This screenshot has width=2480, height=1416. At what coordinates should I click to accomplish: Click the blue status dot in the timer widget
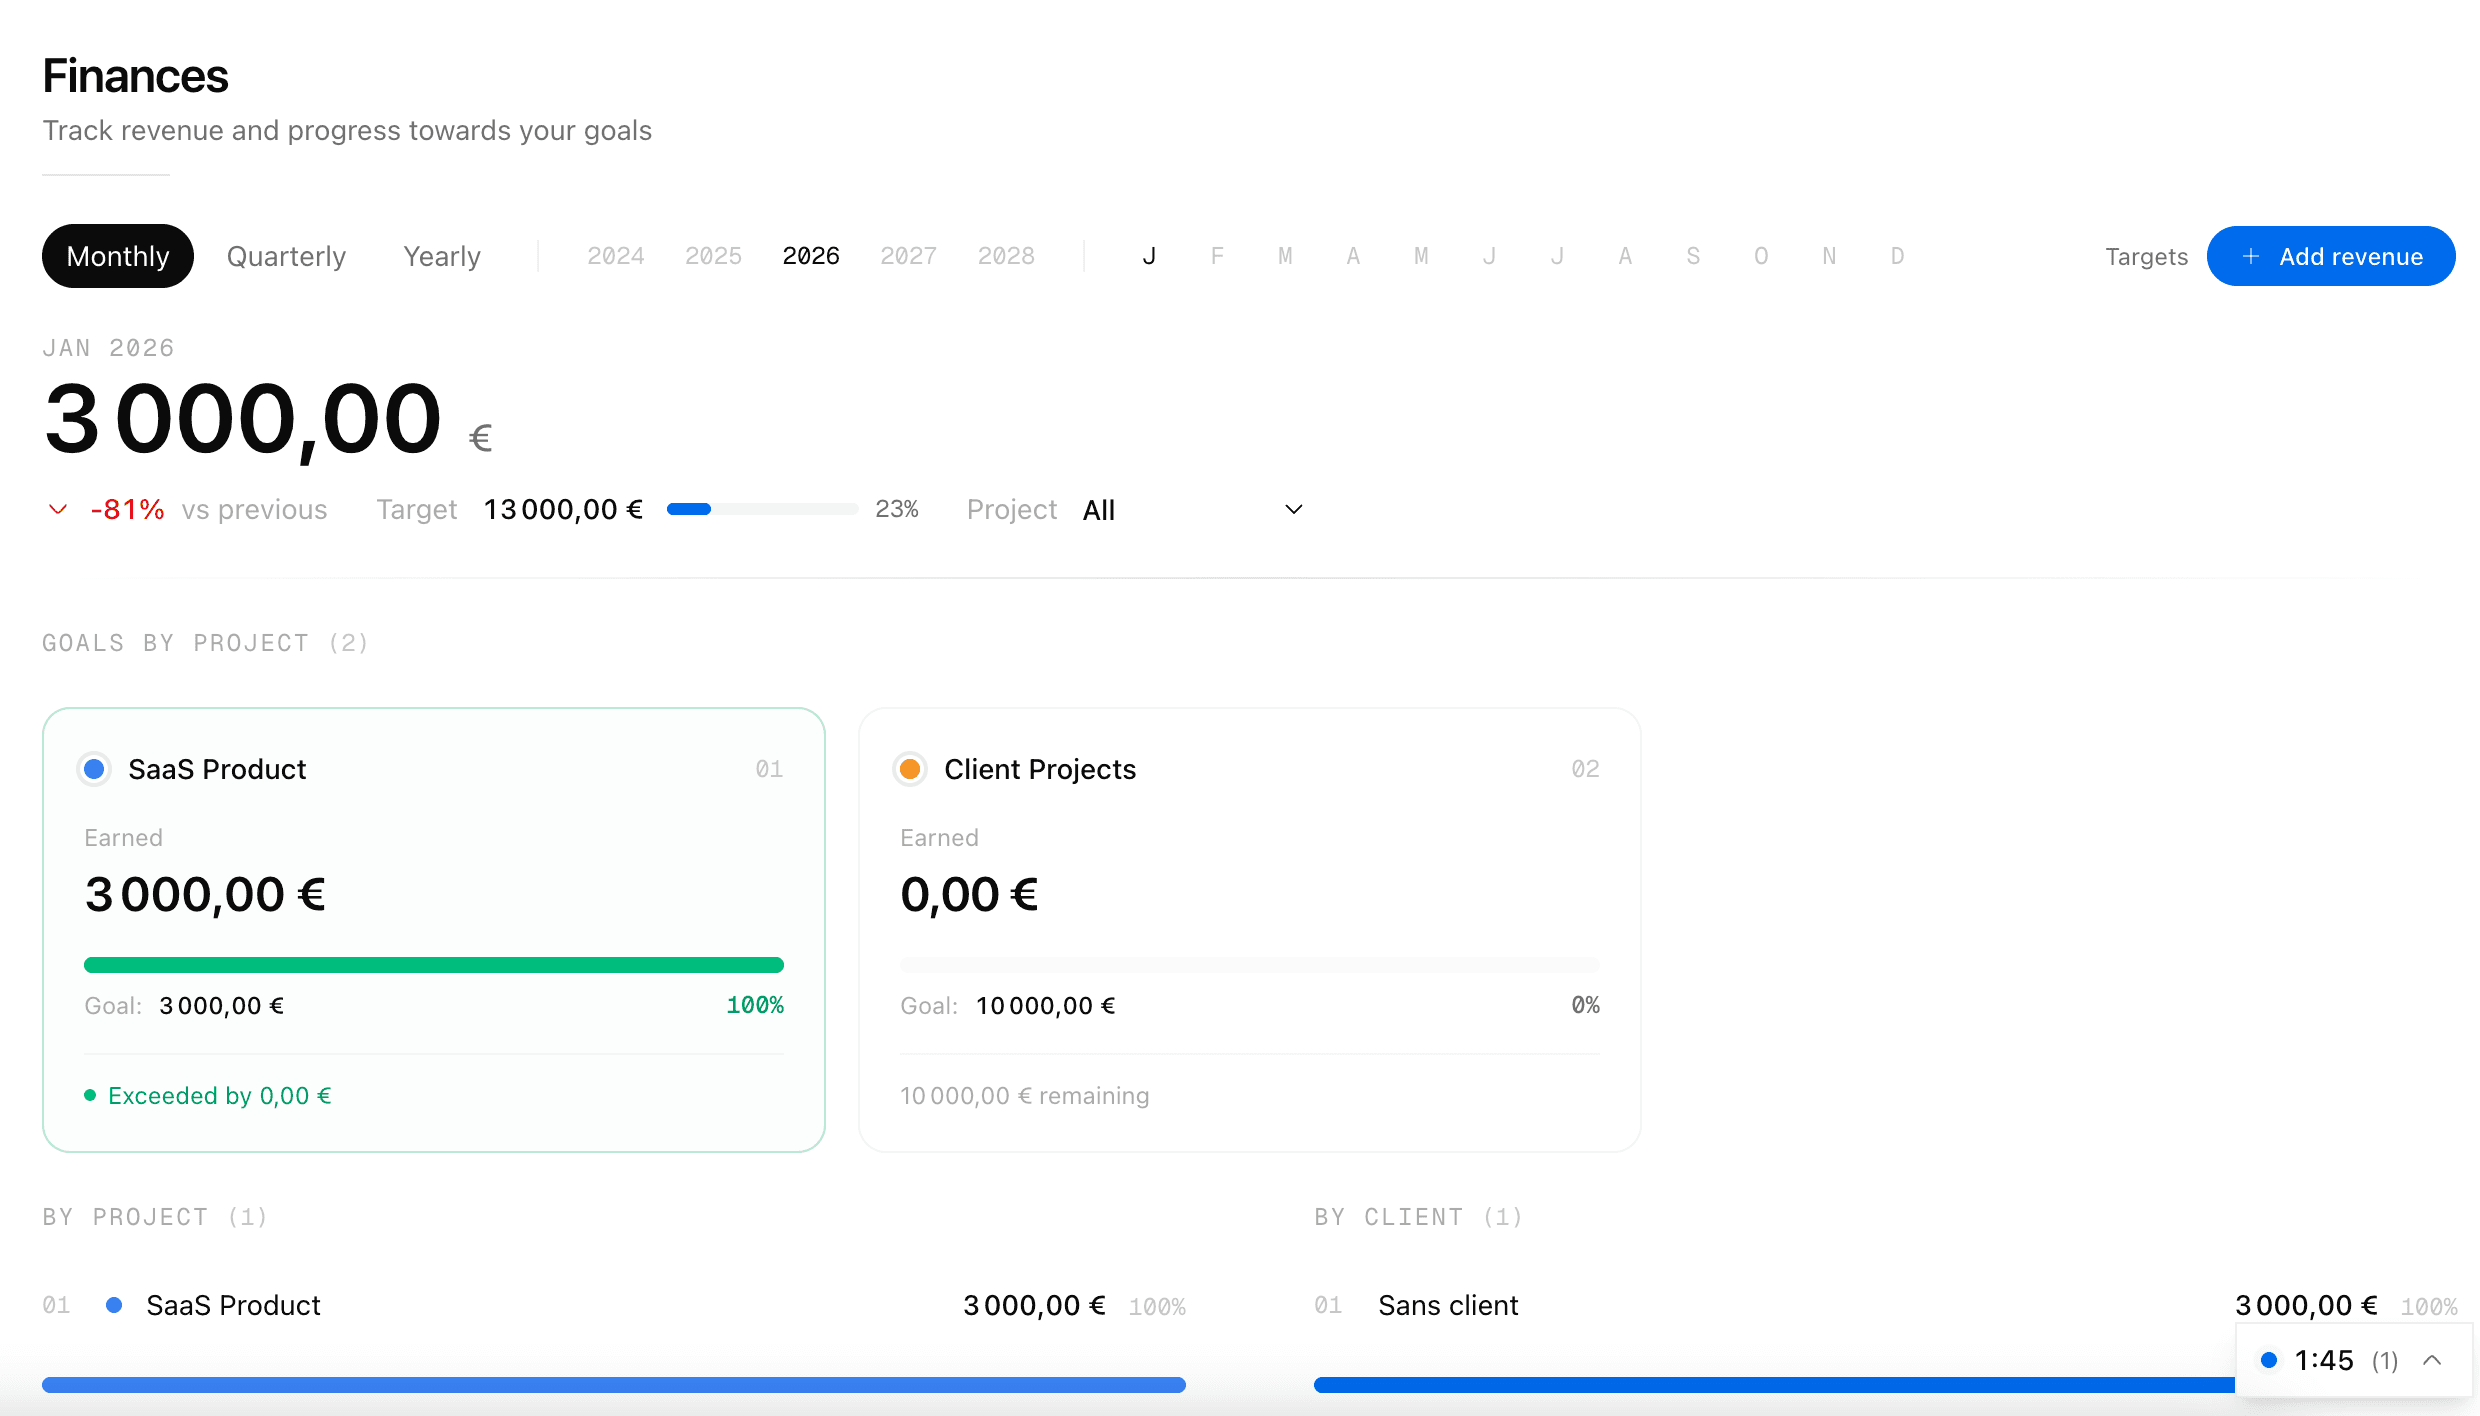click(x=2270, y=1360)
